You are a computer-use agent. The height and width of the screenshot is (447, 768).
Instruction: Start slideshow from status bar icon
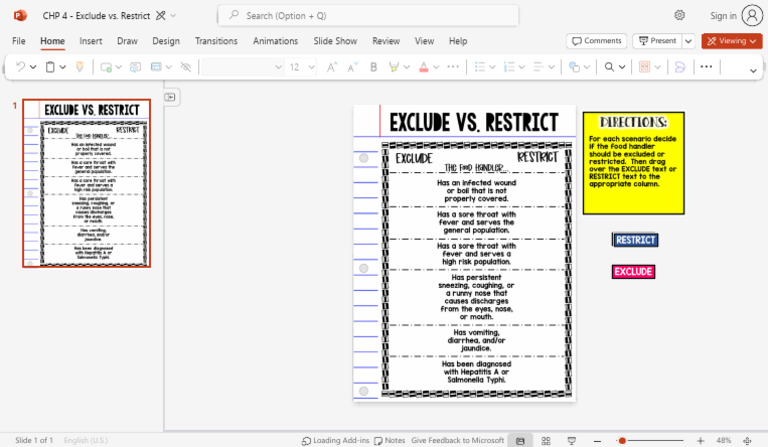click(x=571, y=441)
